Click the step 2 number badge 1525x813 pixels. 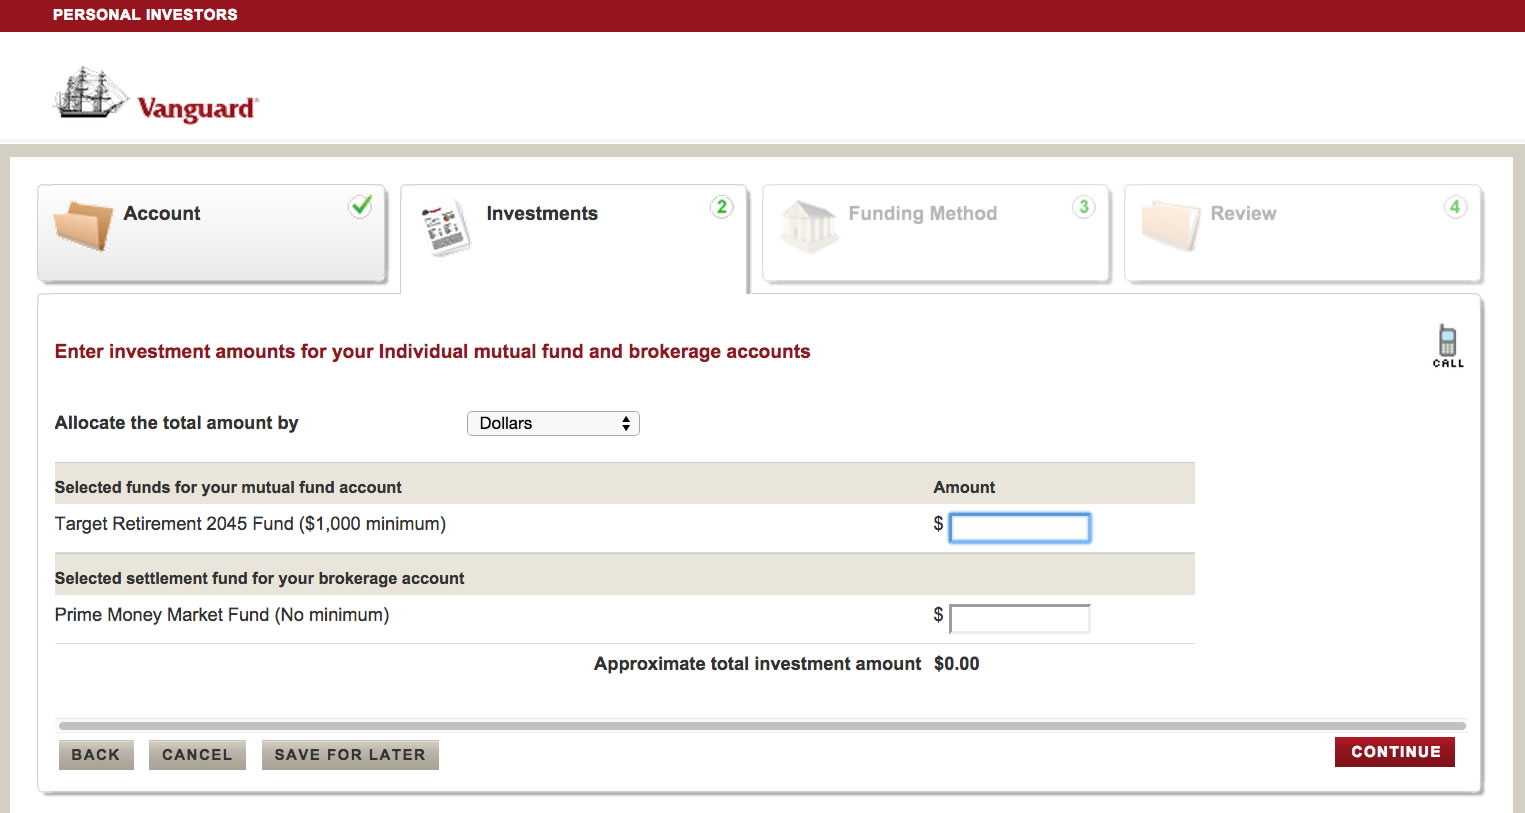tap(722, 207)
